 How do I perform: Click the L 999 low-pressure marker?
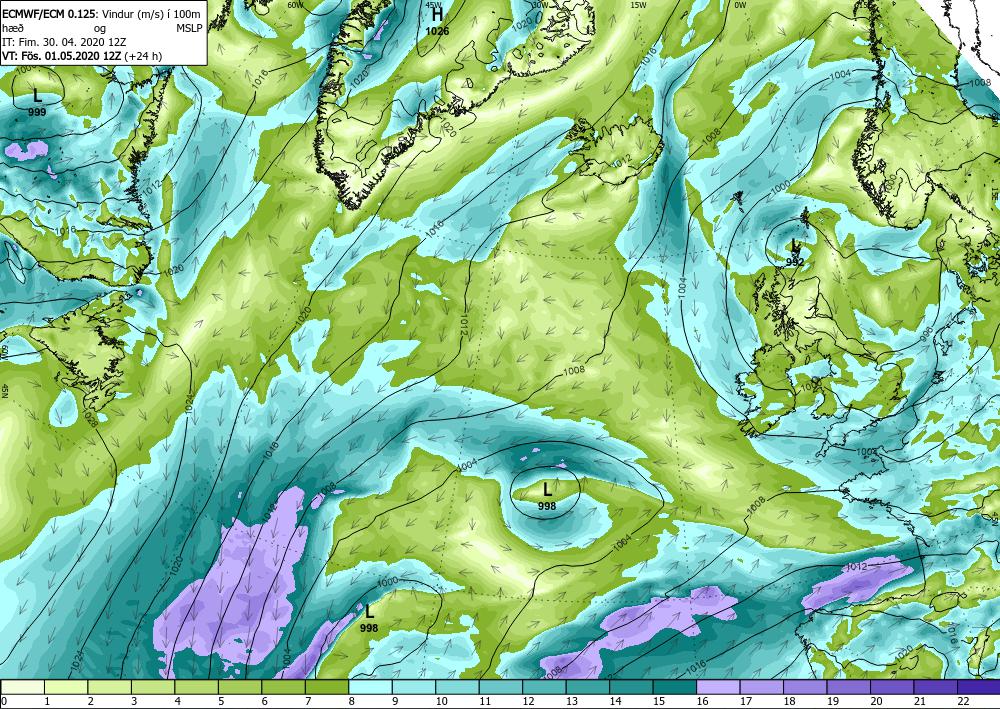coord(37,103)
